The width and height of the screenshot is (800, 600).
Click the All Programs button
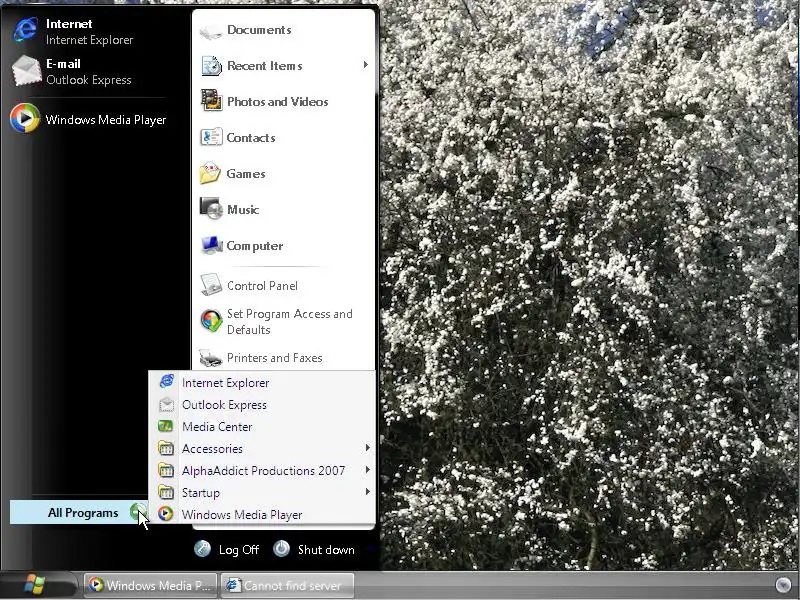pos(79,512)
